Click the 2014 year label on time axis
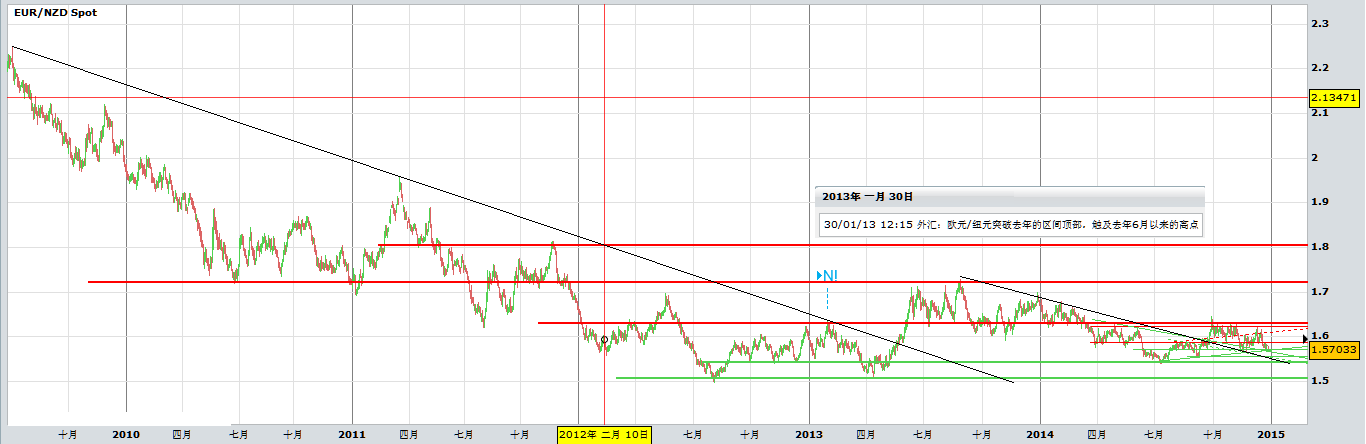Image resolution: width=1366 pixels, height=444 pixels. (x=1040, y=434)
